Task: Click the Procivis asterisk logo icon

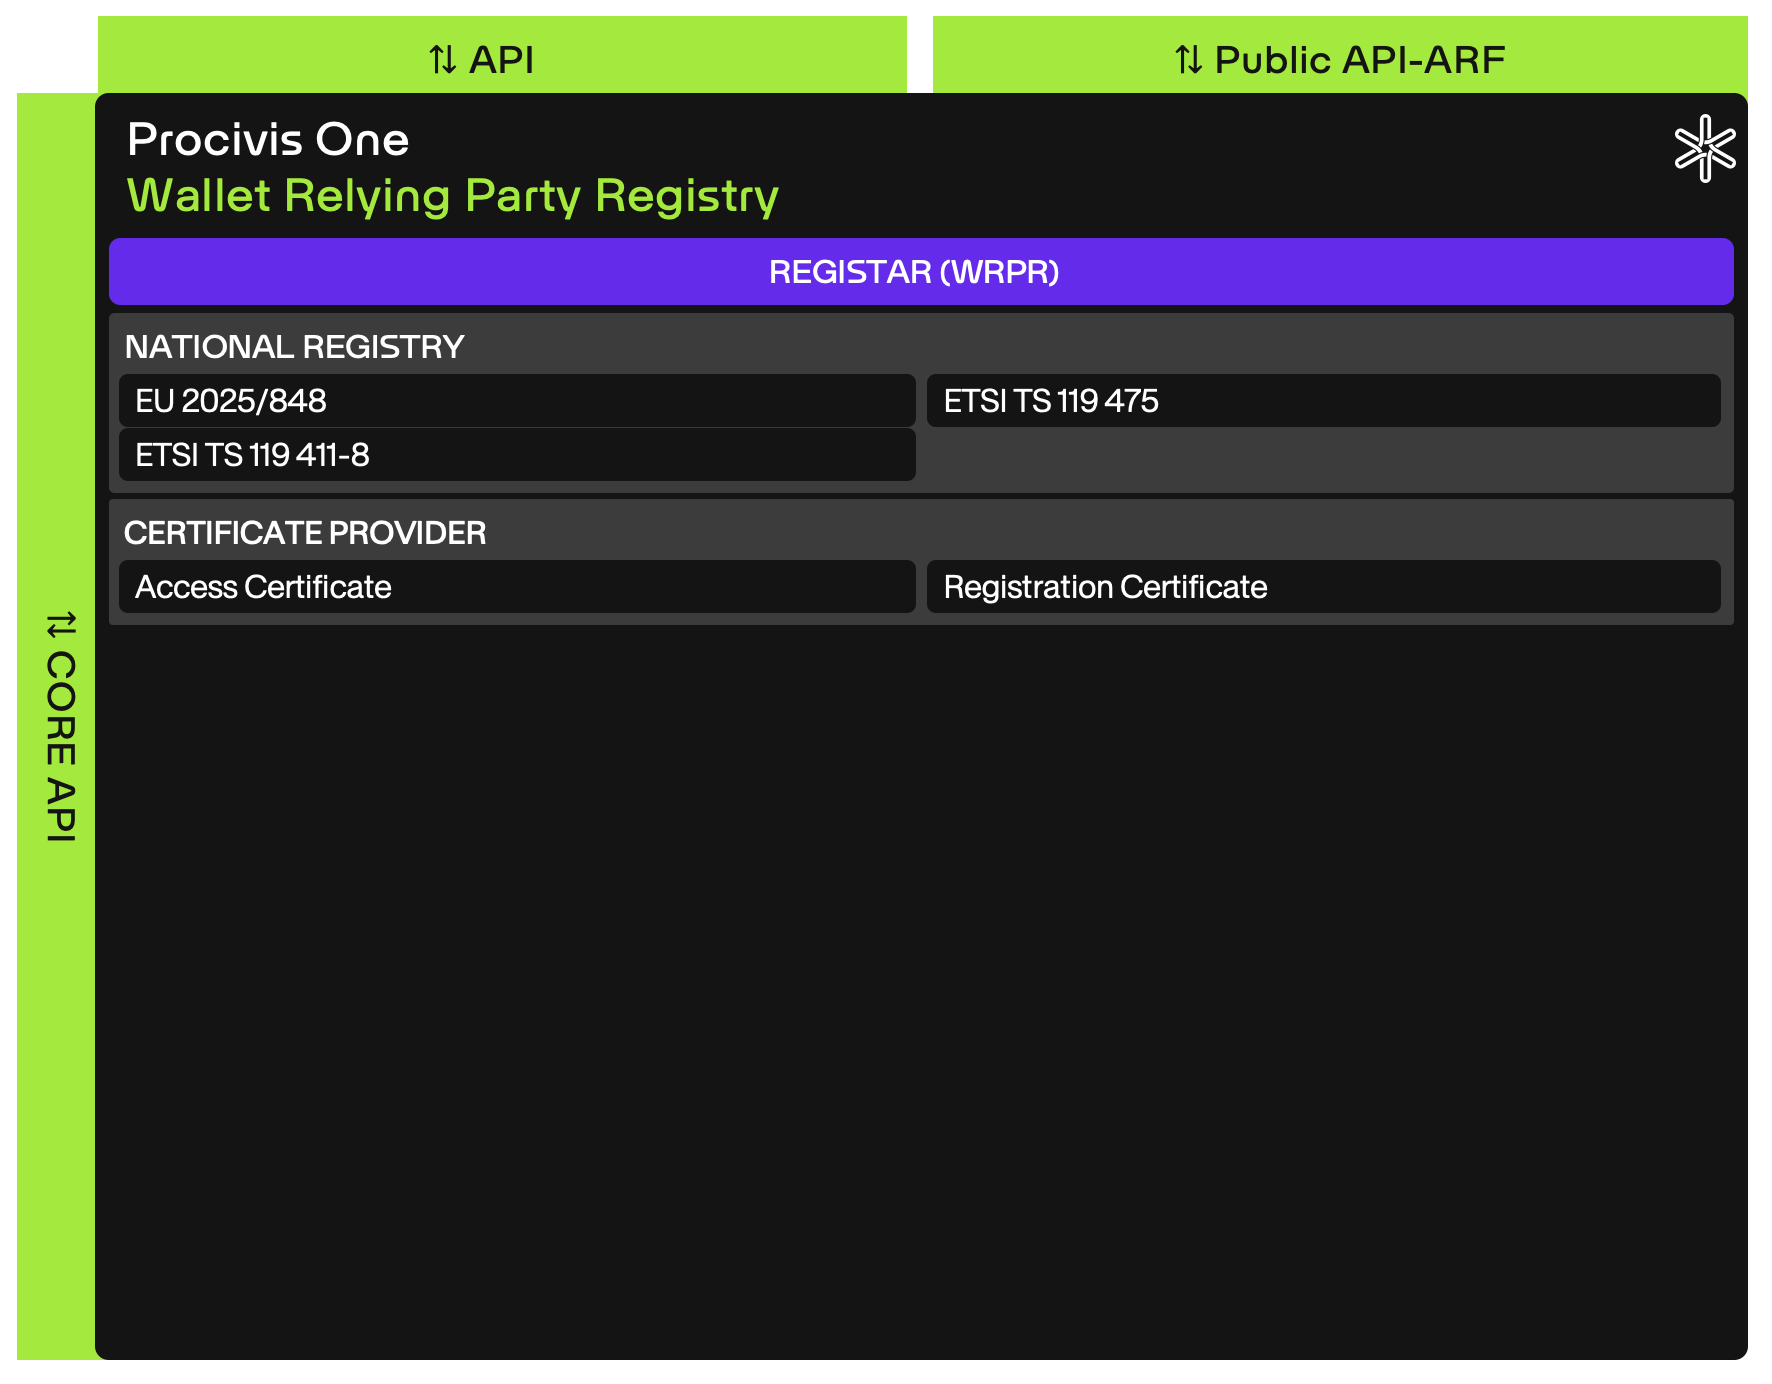Action: [x=1705, y=148]
